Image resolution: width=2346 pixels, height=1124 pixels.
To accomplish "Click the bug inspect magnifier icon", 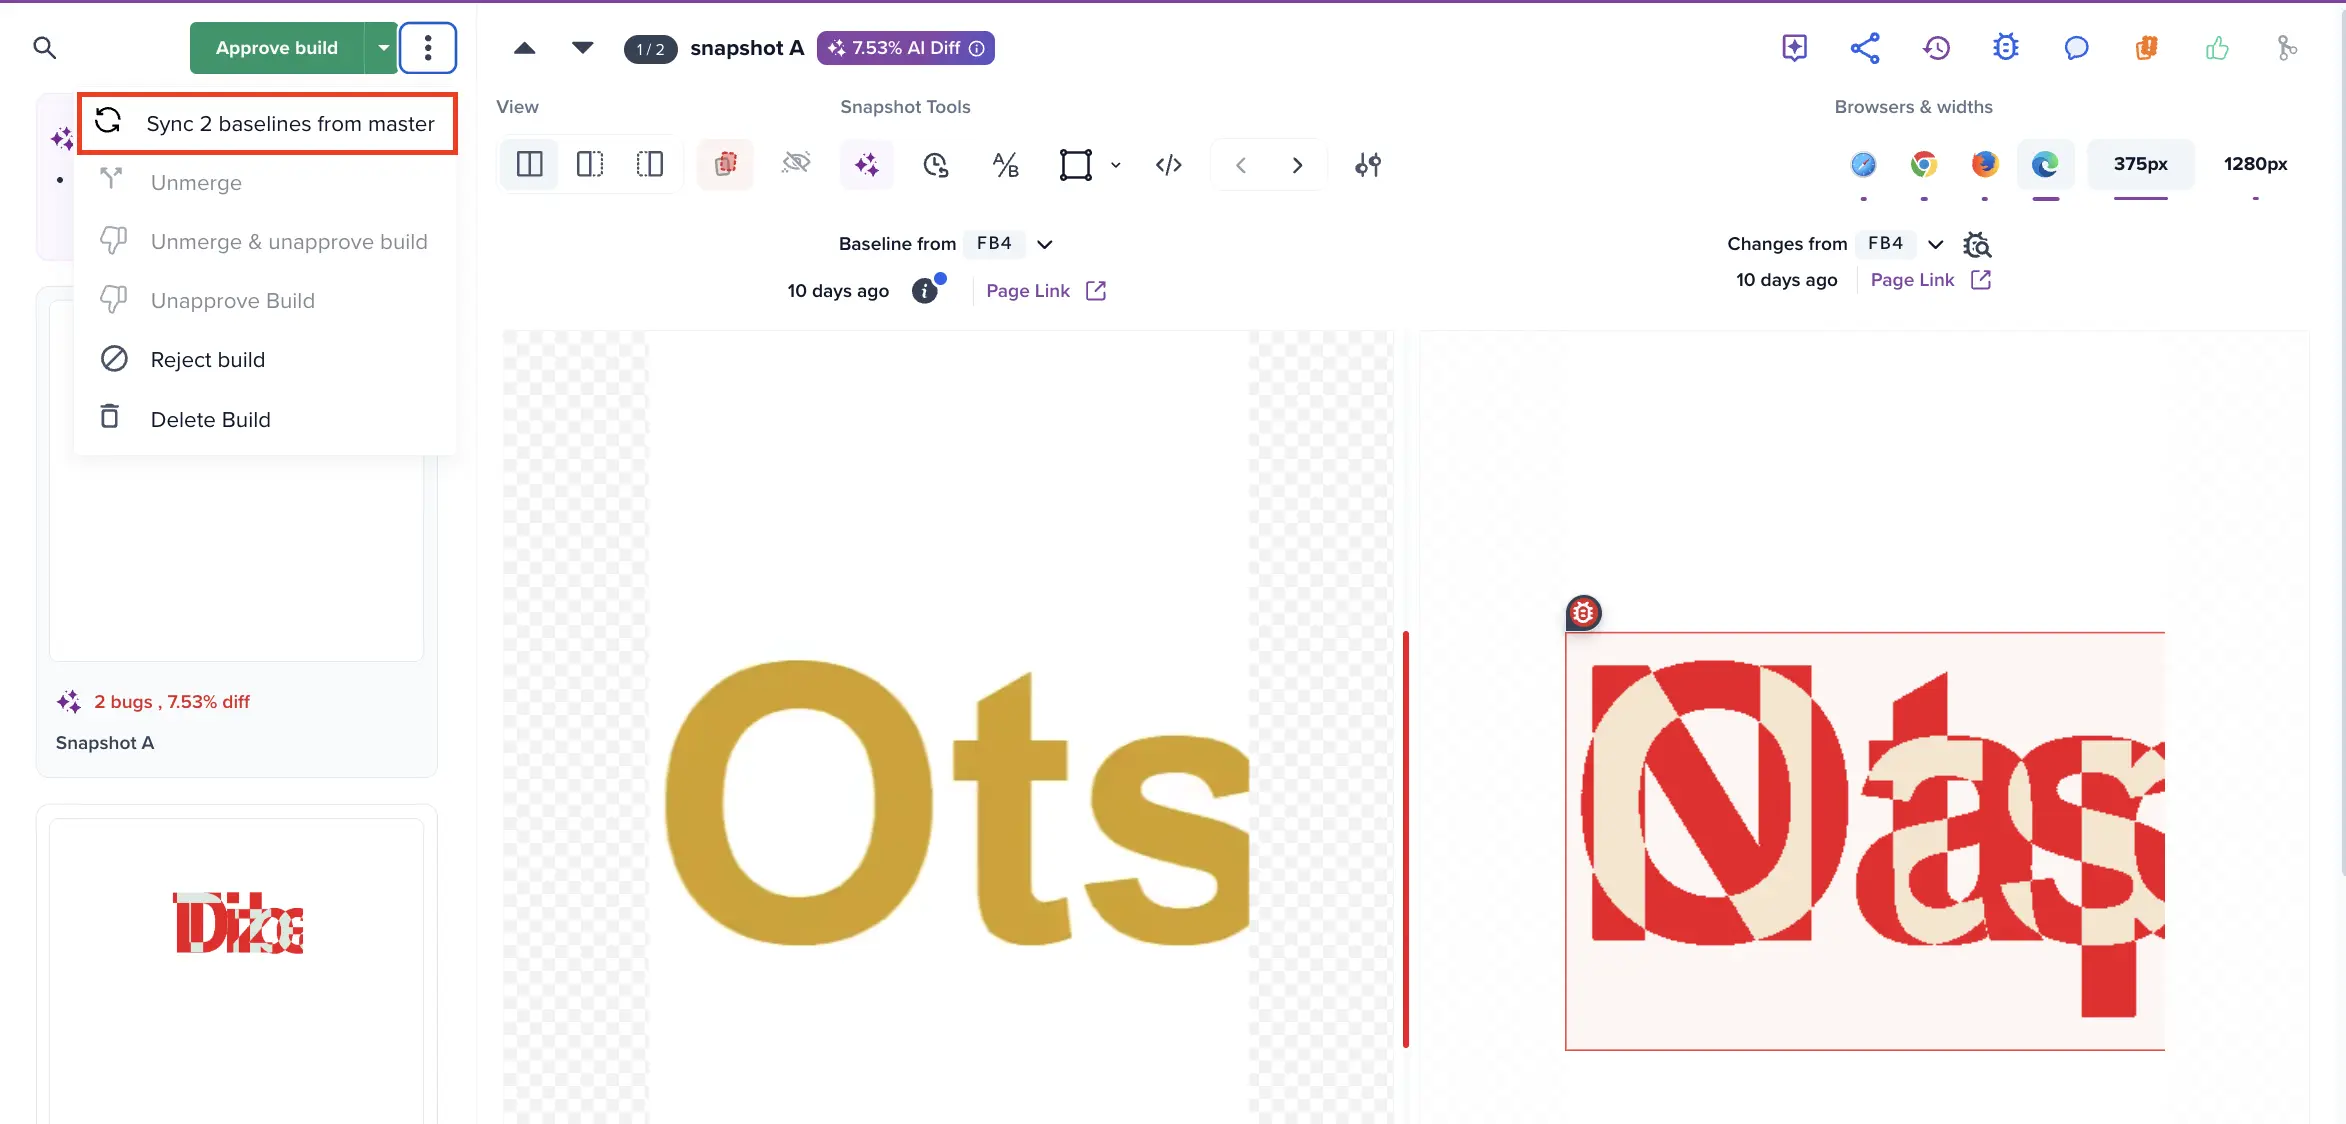I will coord(1977,244).
